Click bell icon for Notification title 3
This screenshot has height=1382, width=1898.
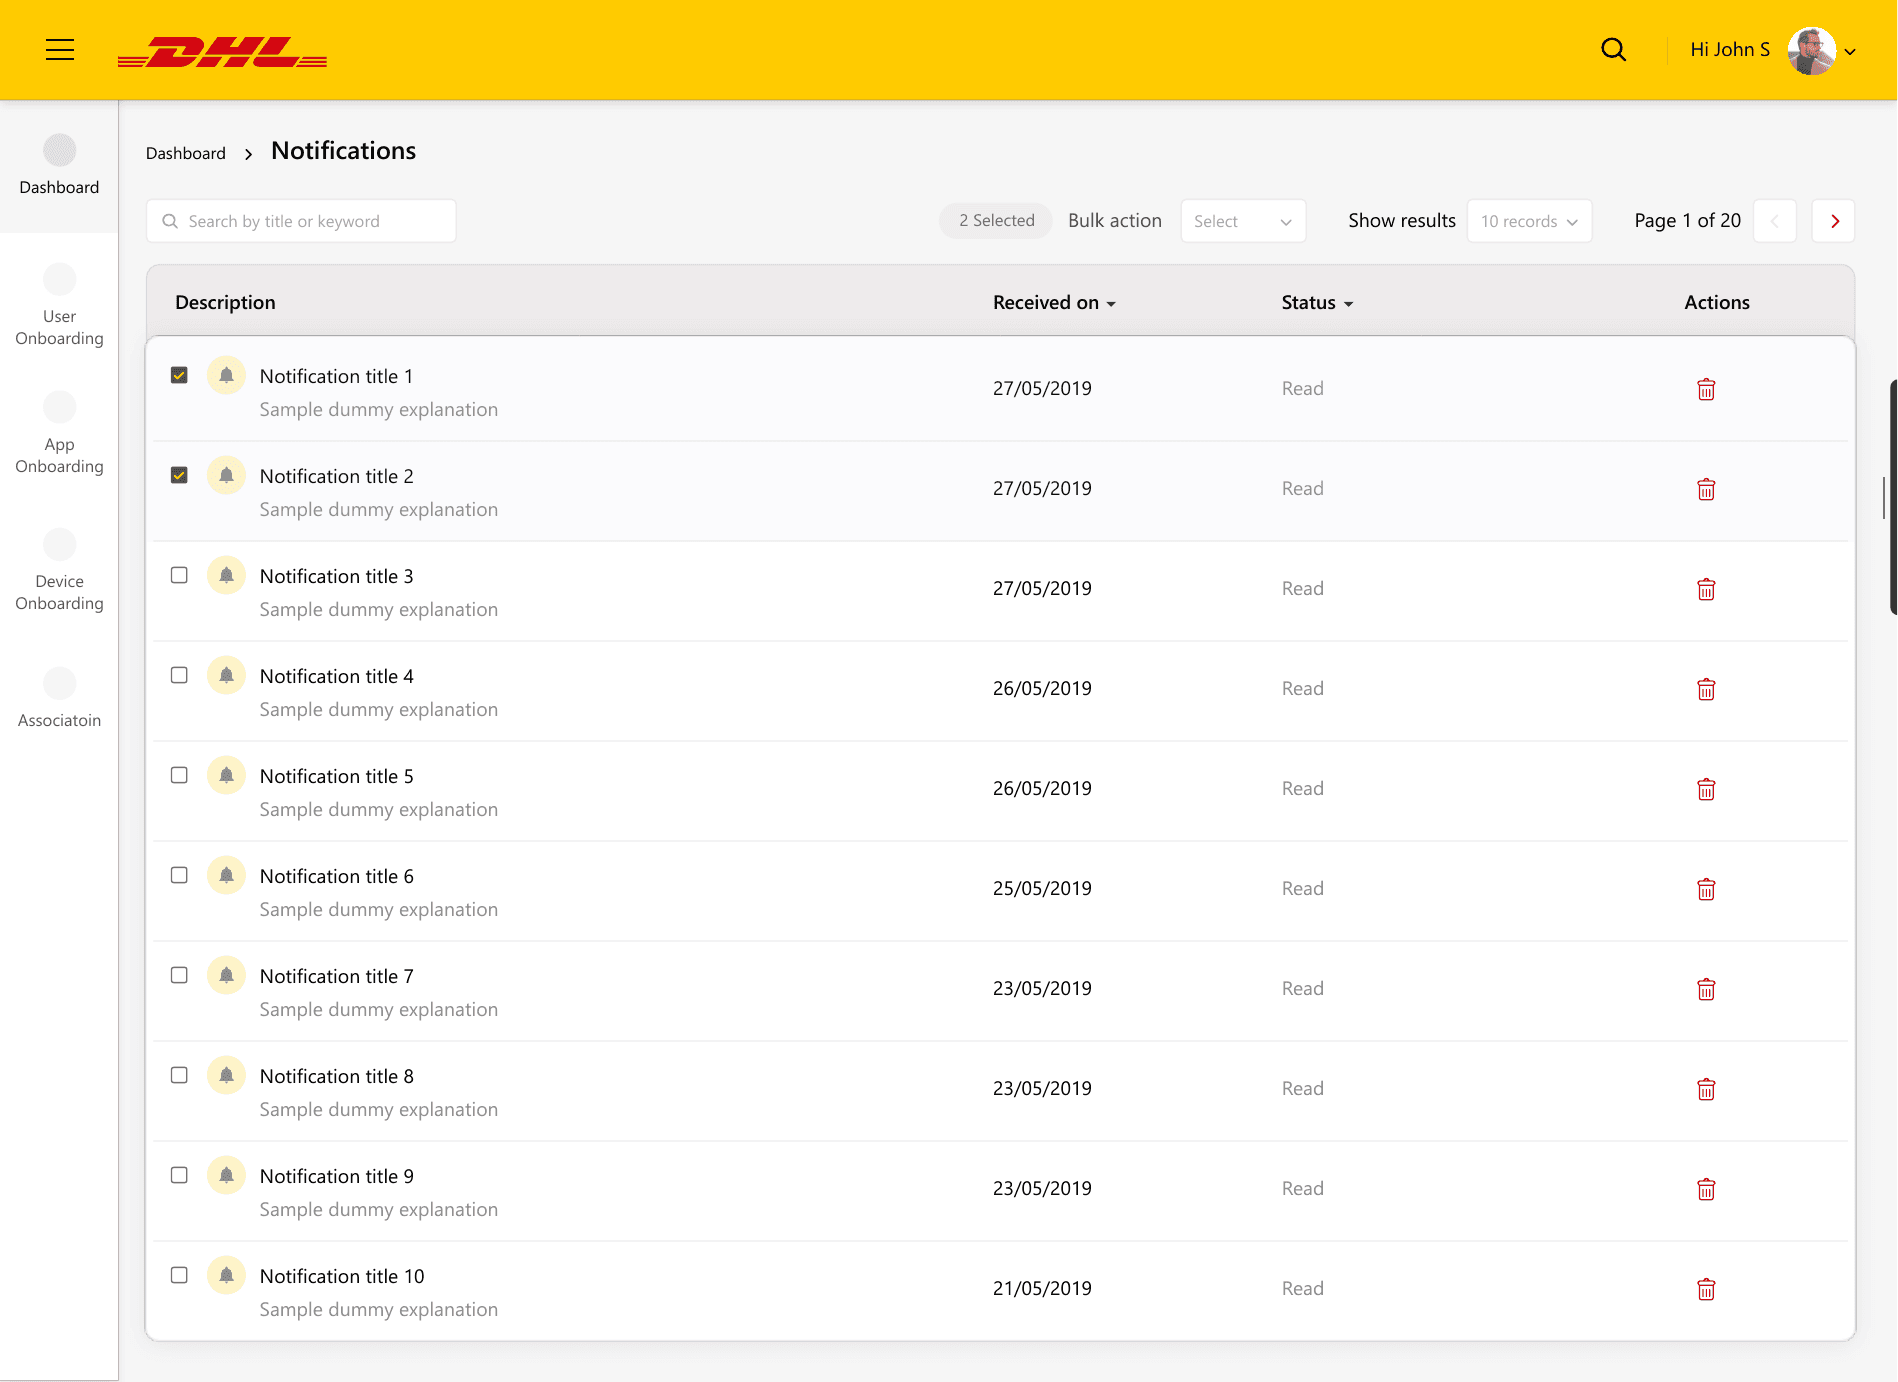[227, 575]
